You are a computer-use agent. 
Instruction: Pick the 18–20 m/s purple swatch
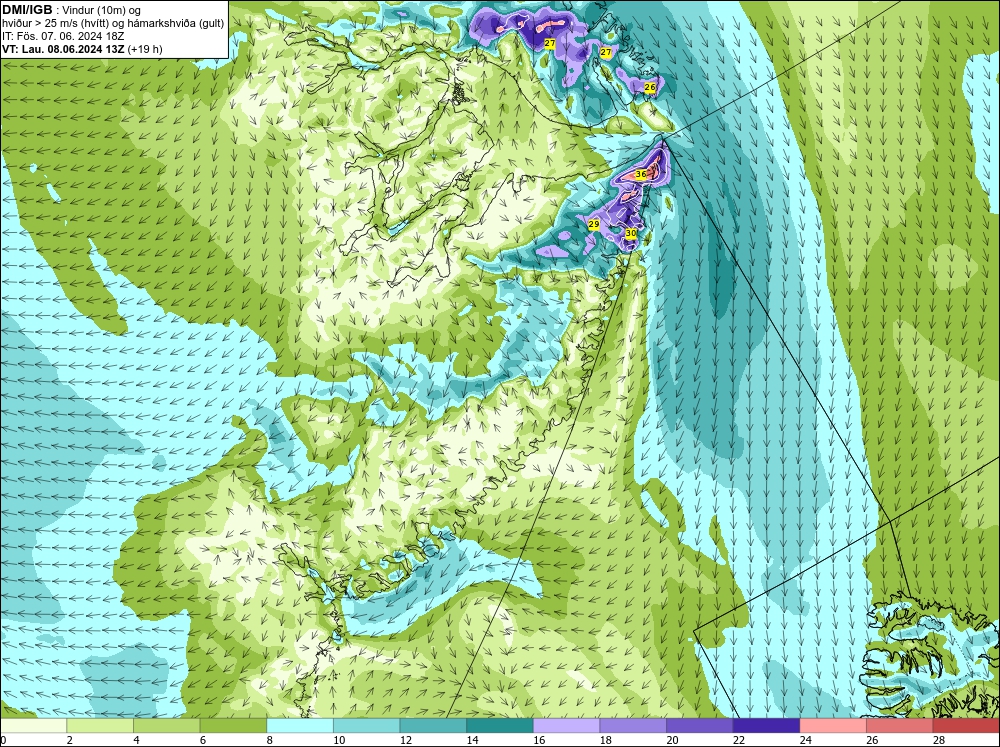point(633,726)
